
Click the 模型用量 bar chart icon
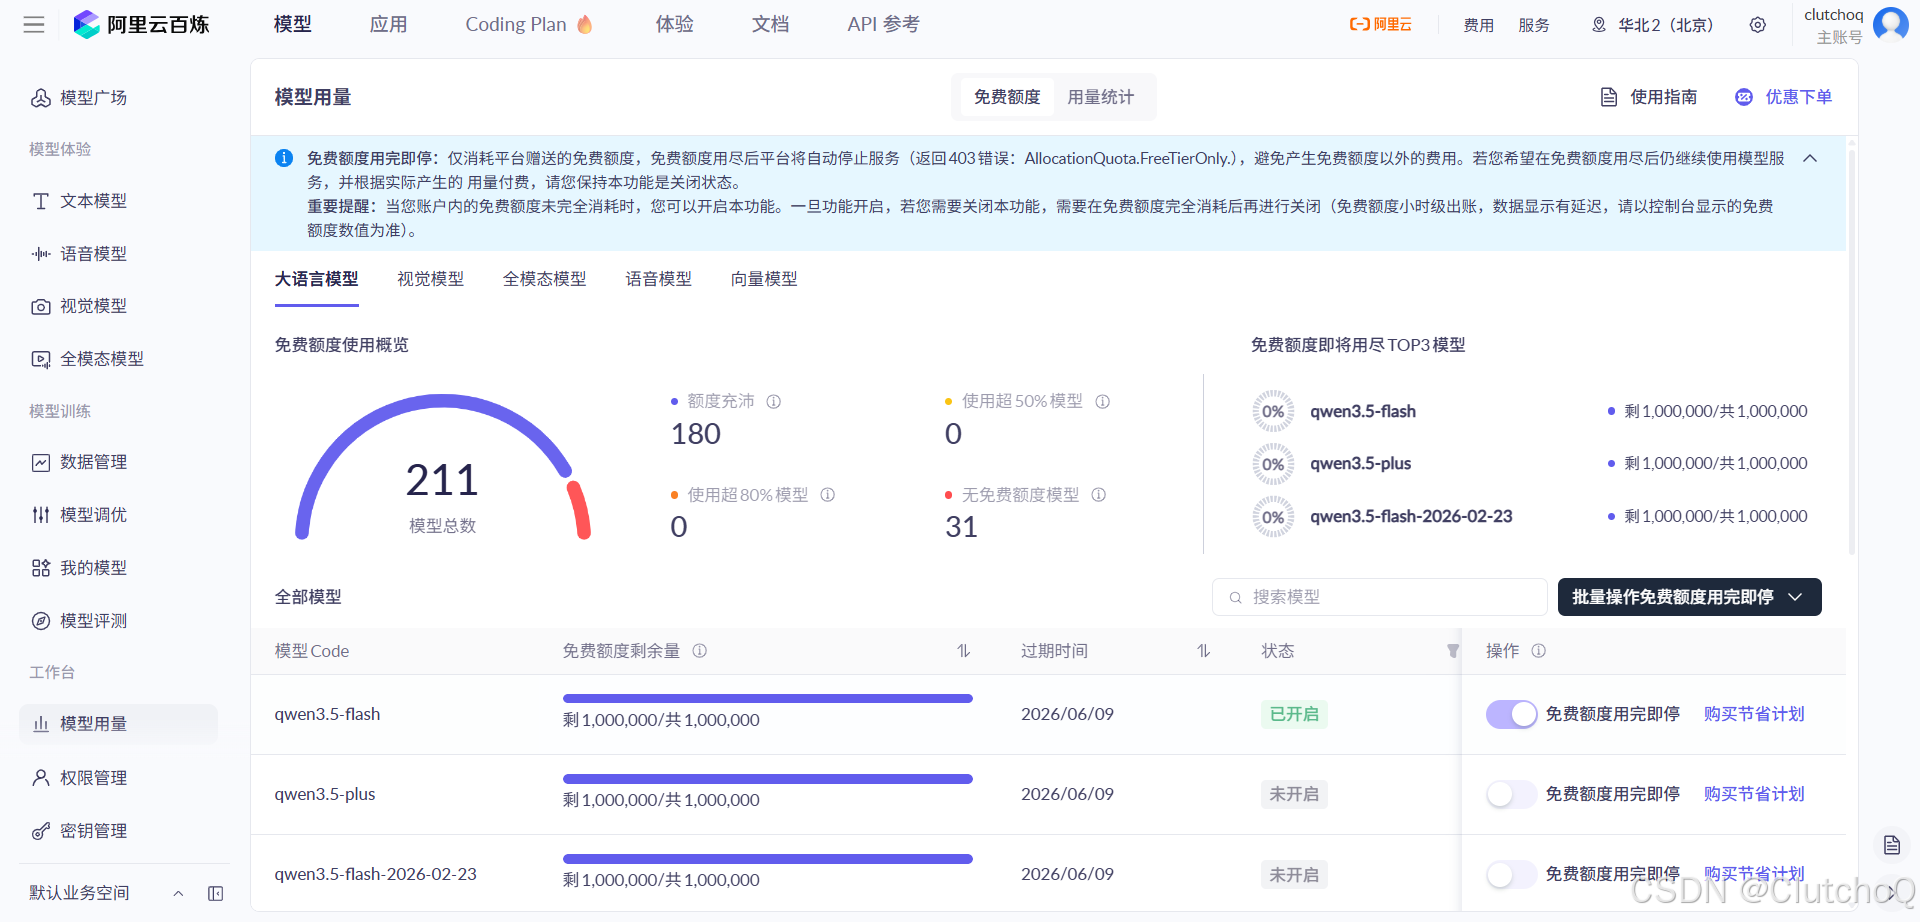point(41,724)
